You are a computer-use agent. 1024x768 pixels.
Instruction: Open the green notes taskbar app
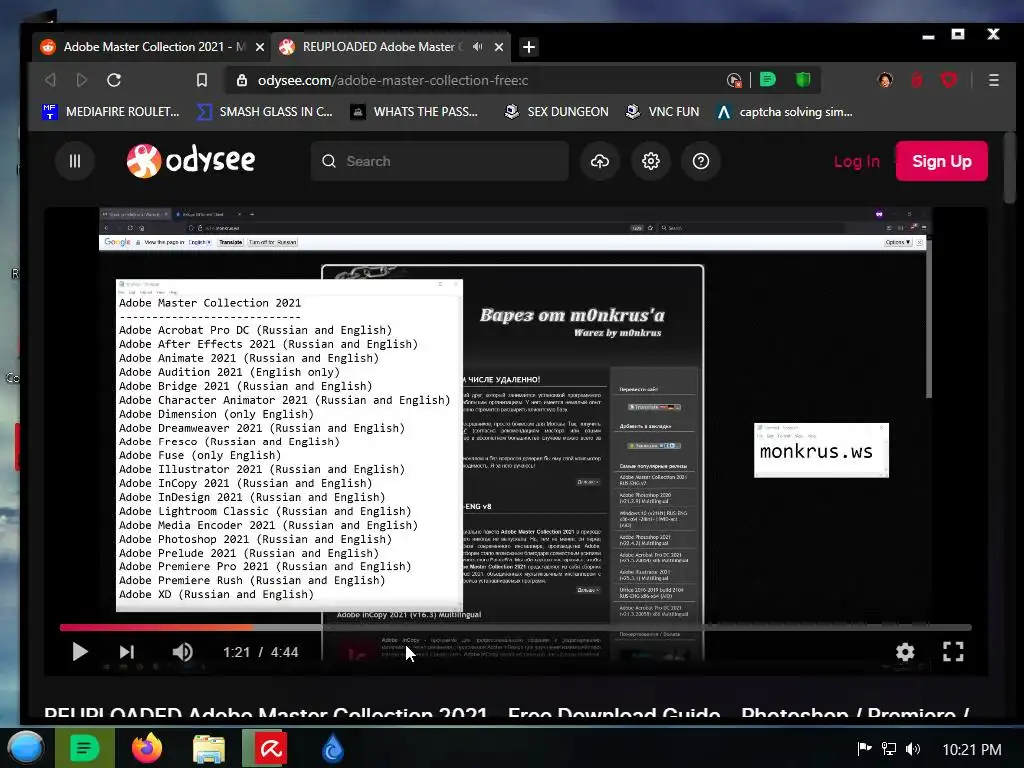[84, 748]
